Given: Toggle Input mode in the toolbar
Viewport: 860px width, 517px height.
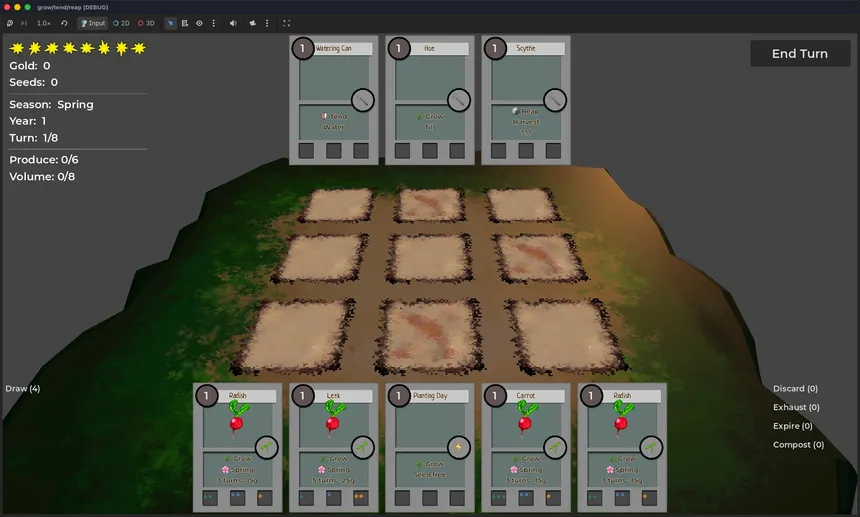Looking at the screenshot, I should point(92,23).
